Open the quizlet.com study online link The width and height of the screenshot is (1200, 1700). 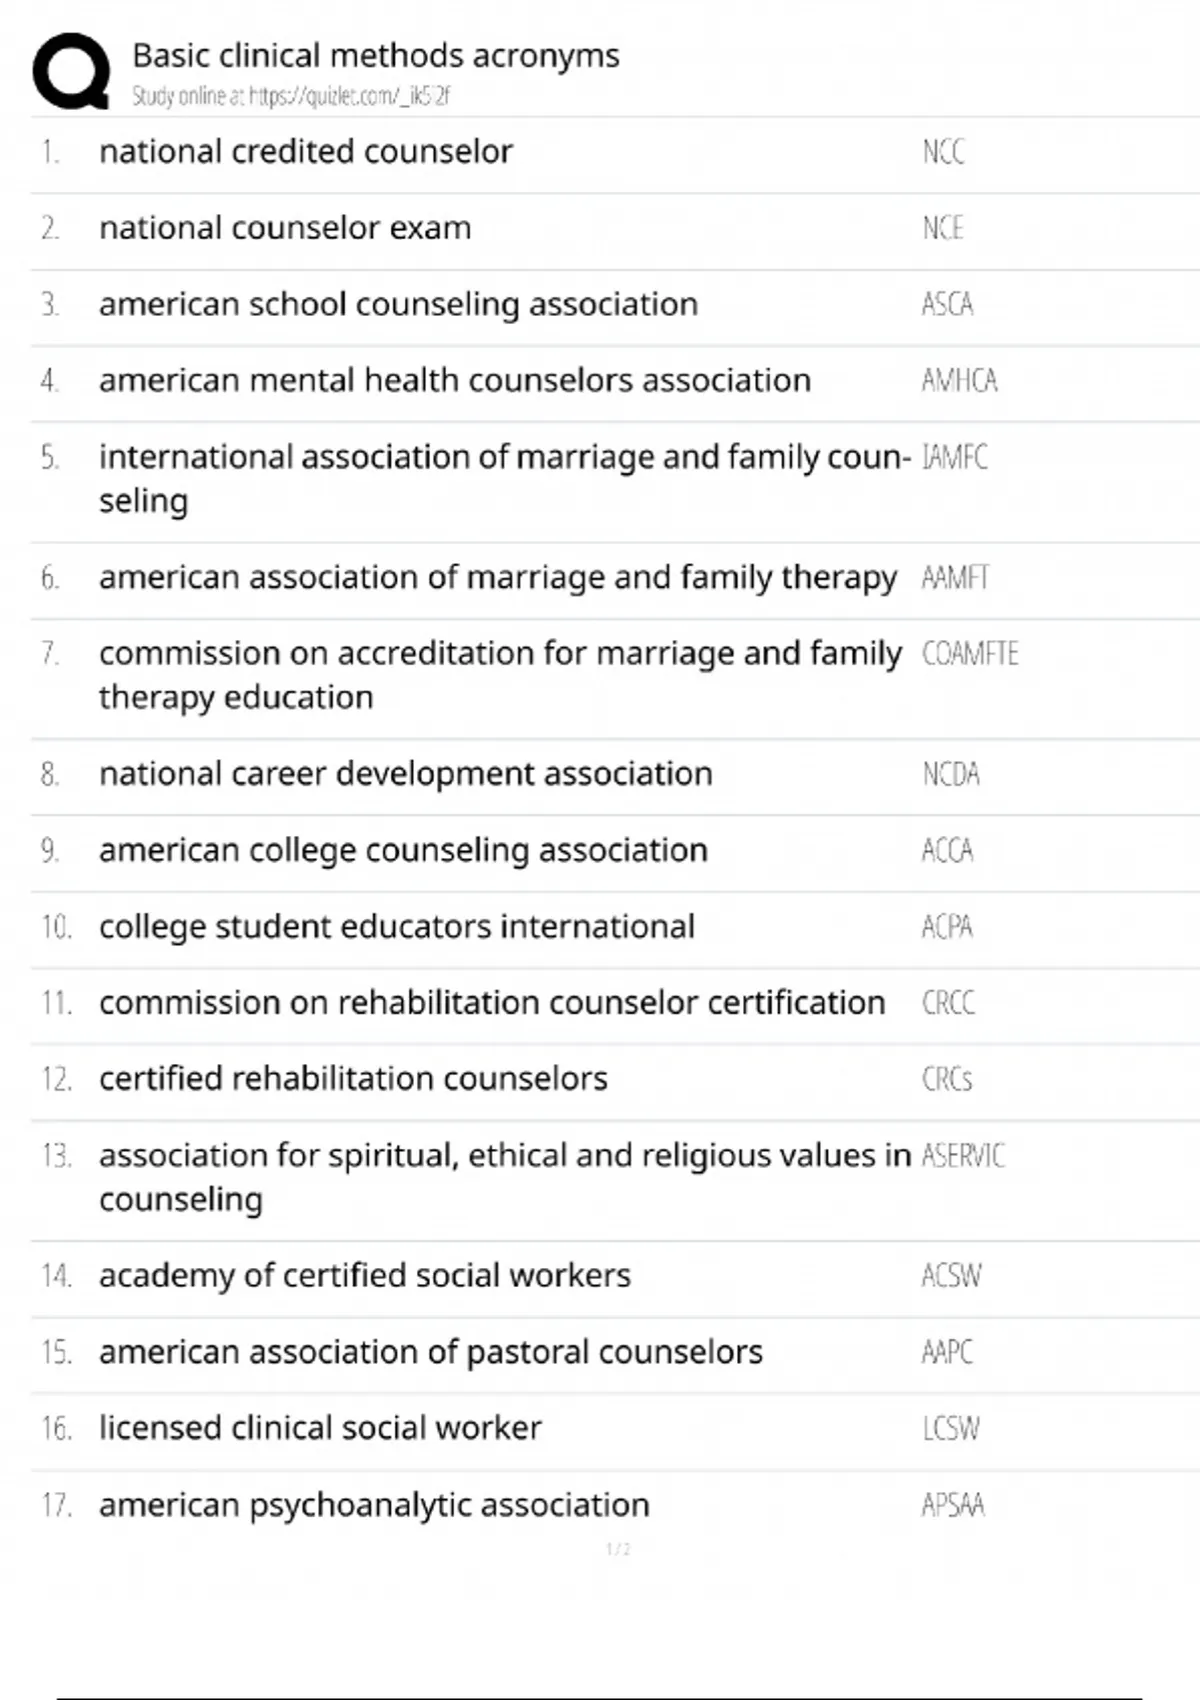tap(291, 96)
